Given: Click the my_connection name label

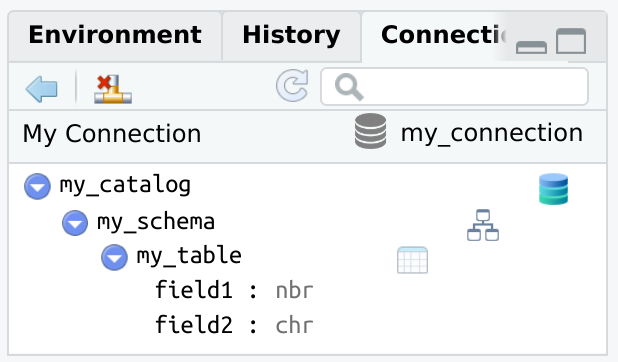Looking at the screenshot, I should (x=491, y=133).
